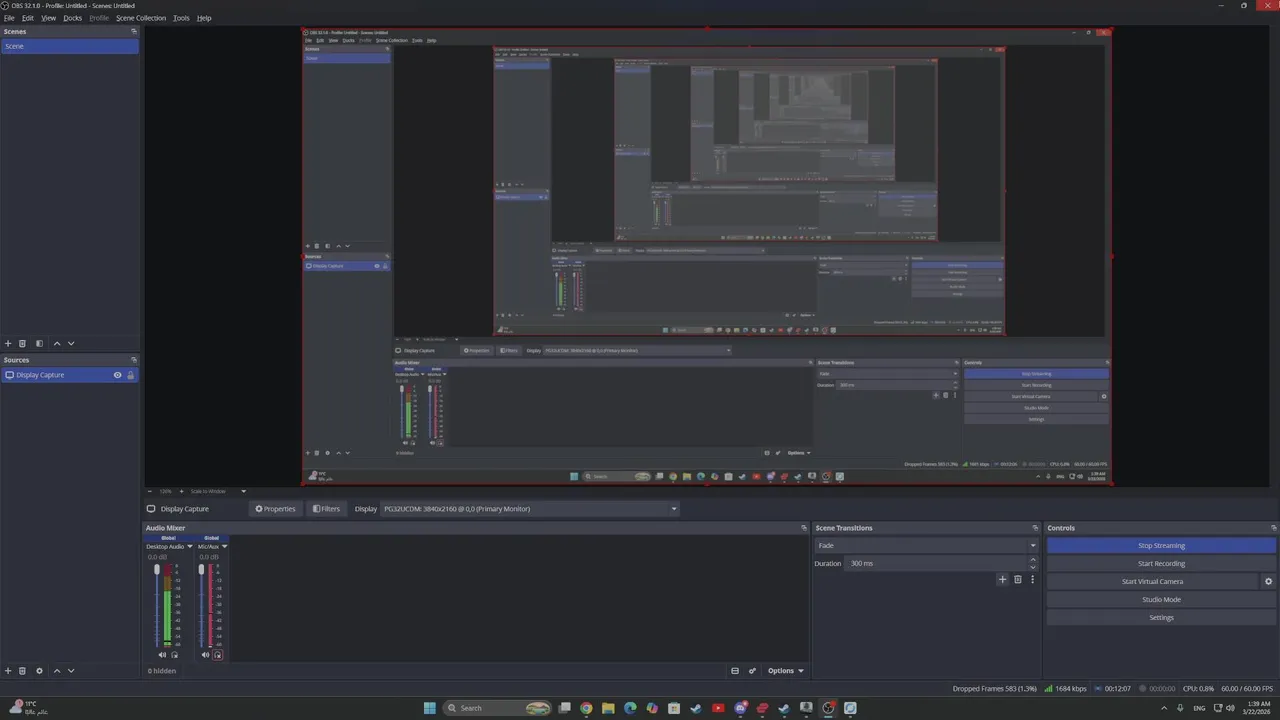Open Mic/Aux options dropdown arrow
The width and height of the screenshot is (1280, 720).
click(224, 547)
